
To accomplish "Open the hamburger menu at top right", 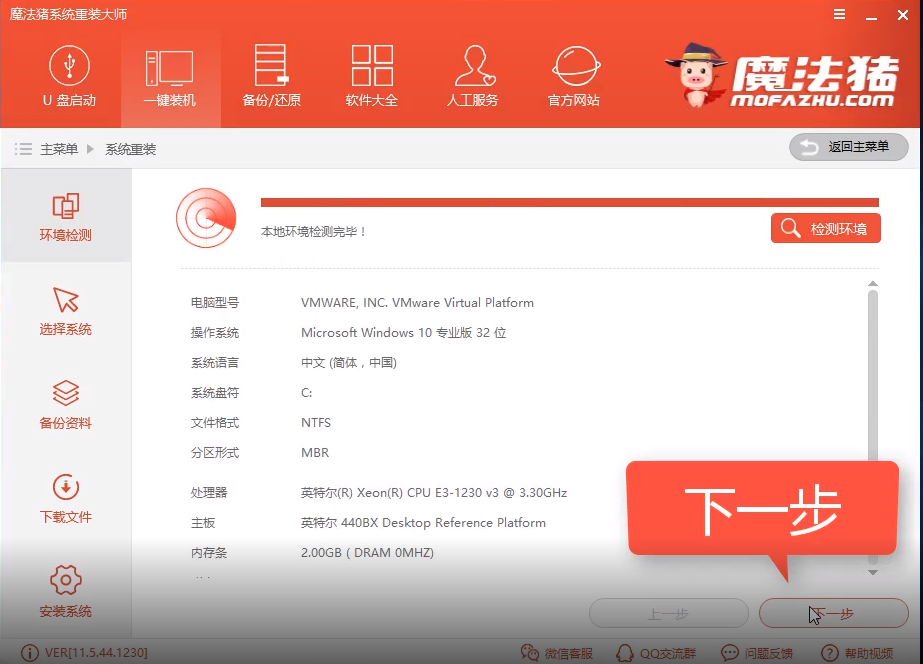I will [838, 14].
